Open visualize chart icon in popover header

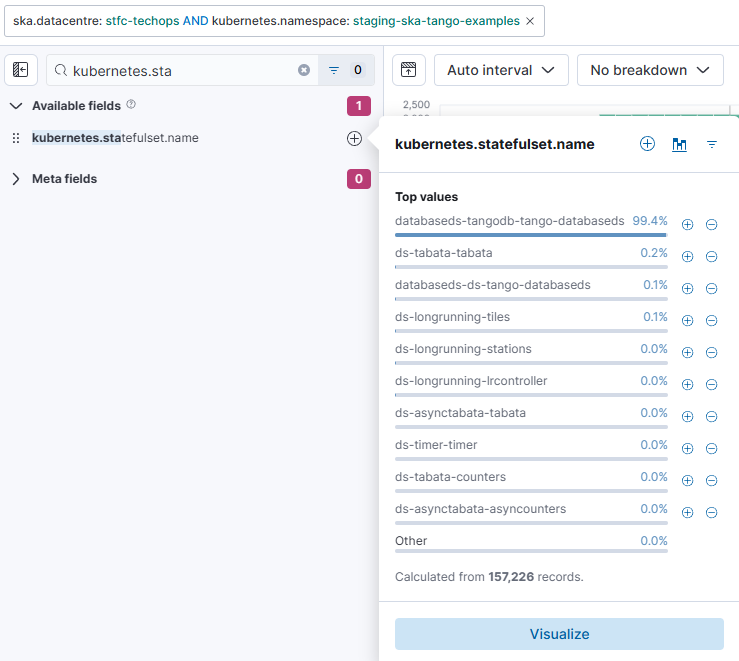click(679, 144)
